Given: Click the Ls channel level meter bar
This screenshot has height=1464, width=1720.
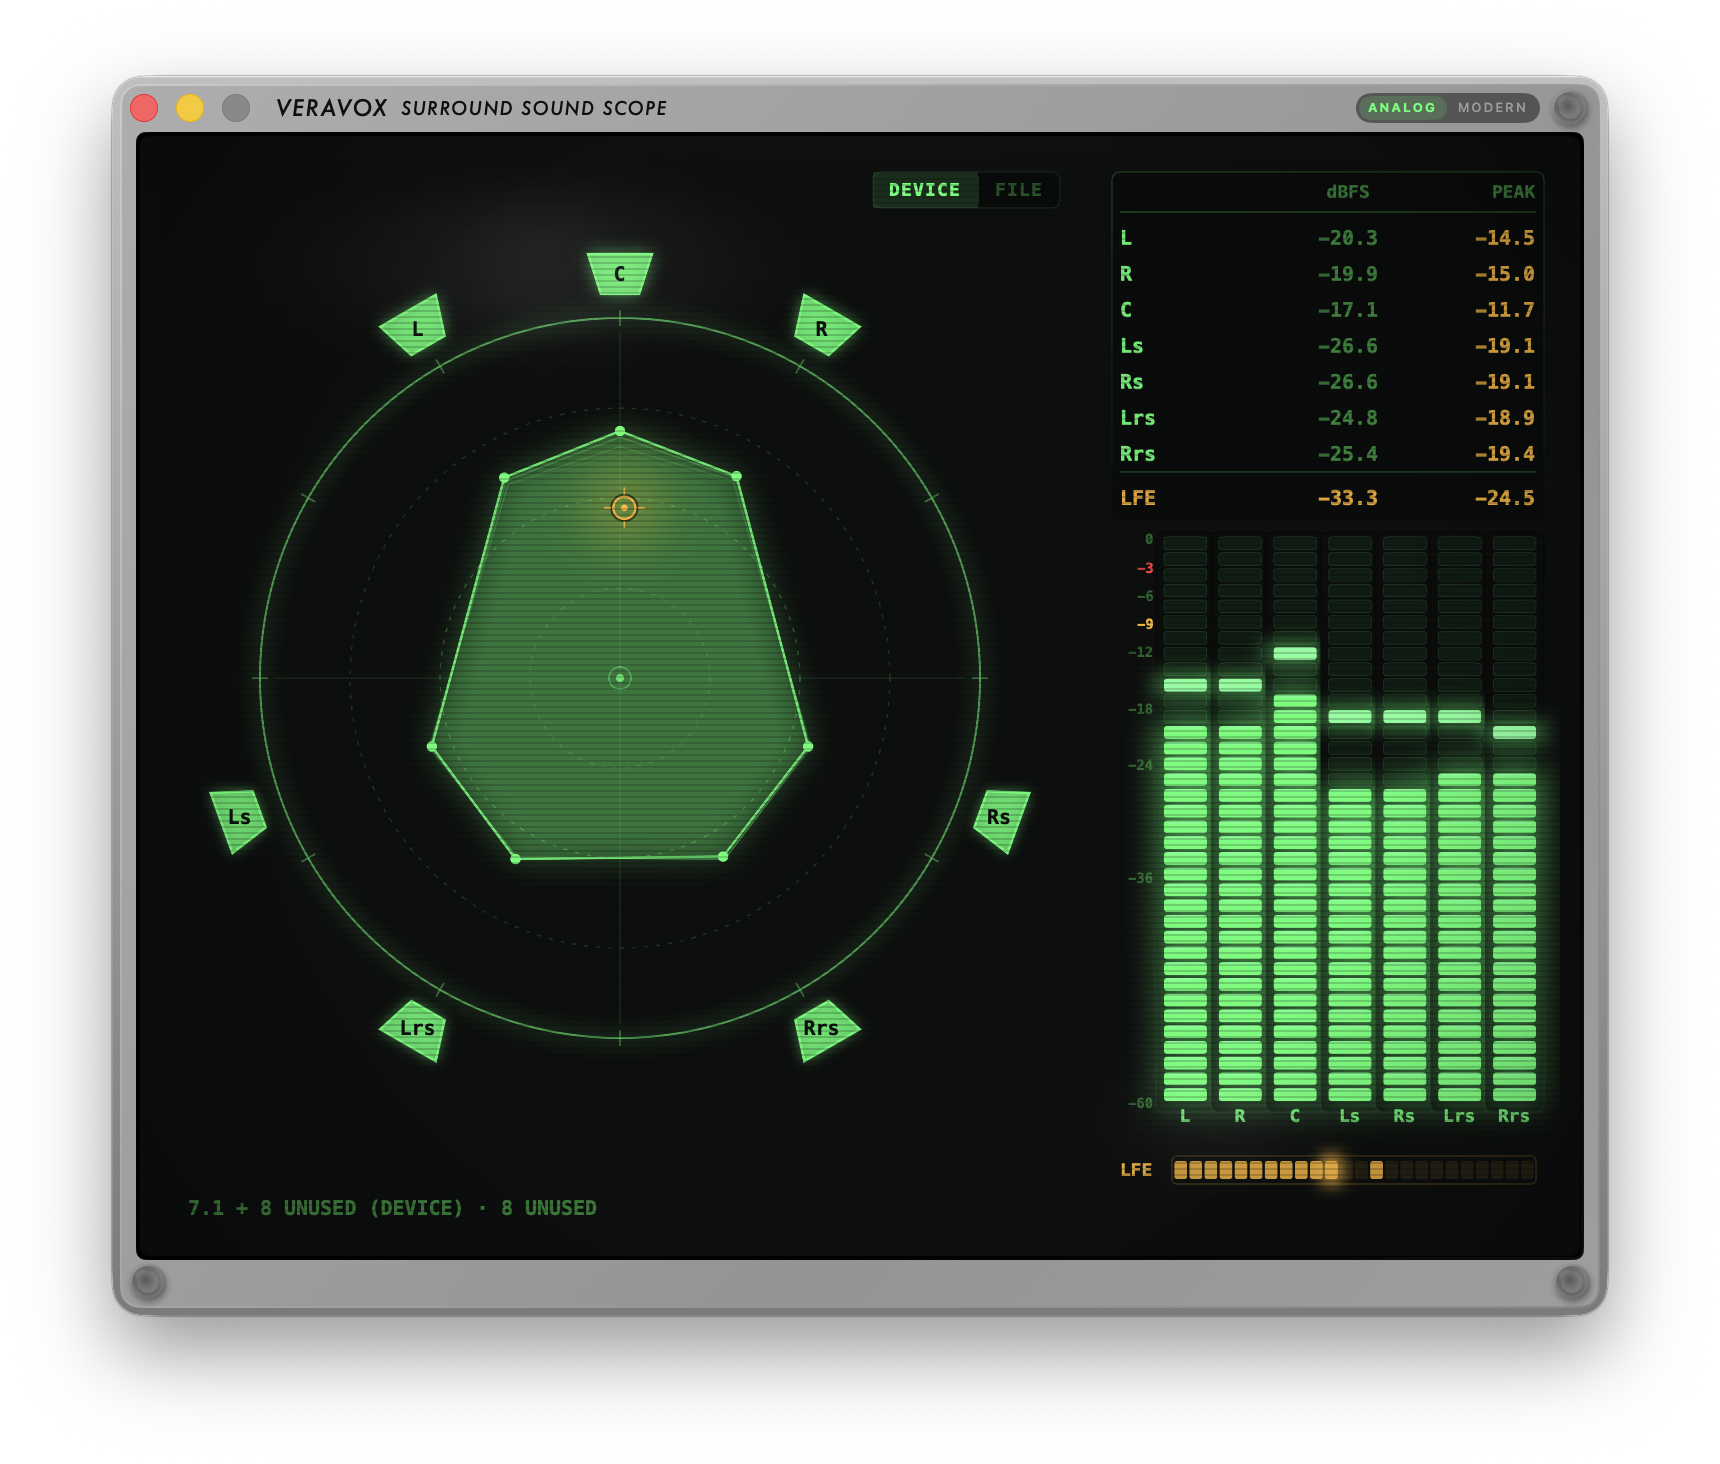Looking at the screenshot, I should point(1350,820).
